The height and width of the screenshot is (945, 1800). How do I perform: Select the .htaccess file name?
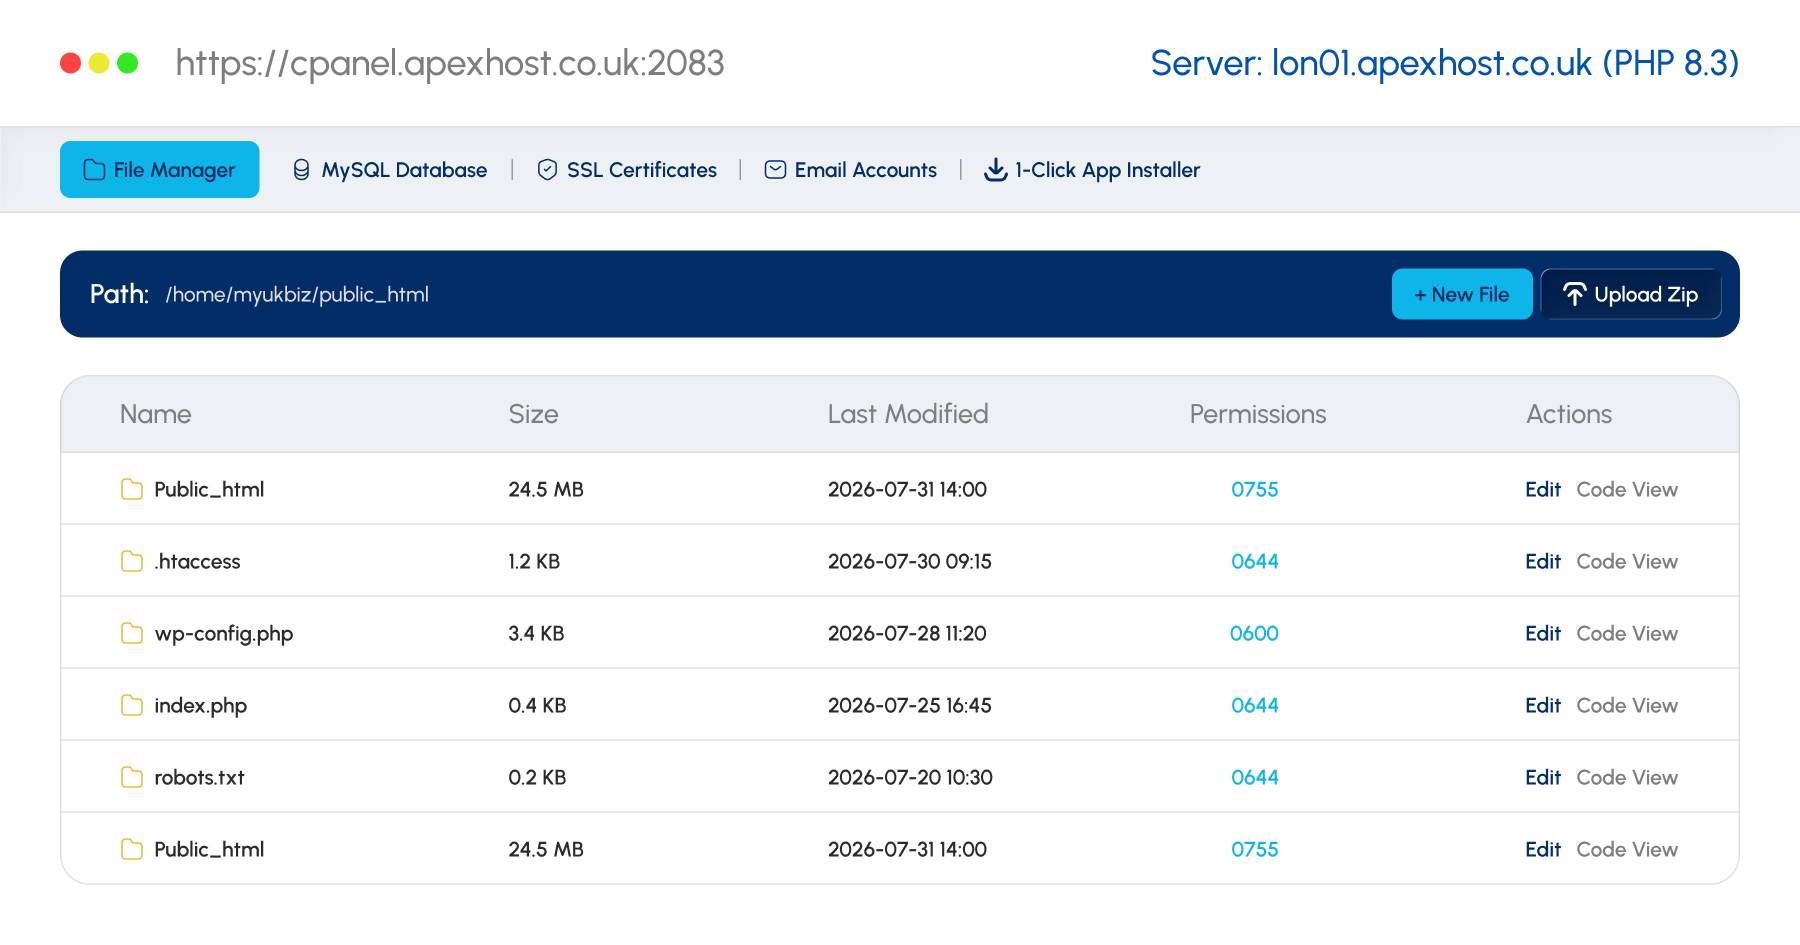pyautogui.click(x=197, y=561)
